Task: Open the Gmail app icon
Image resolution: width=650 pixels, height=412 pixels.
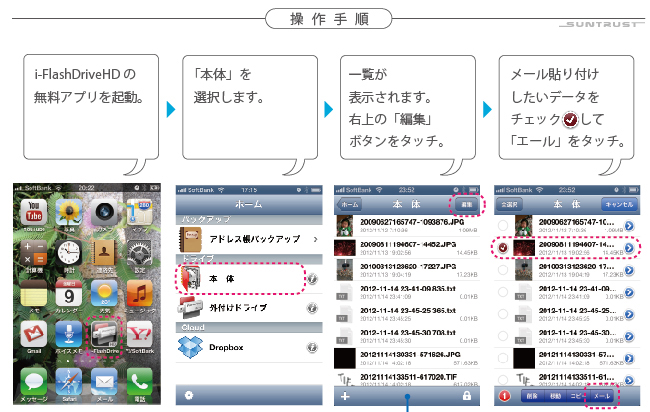Action: coord(34,334)
